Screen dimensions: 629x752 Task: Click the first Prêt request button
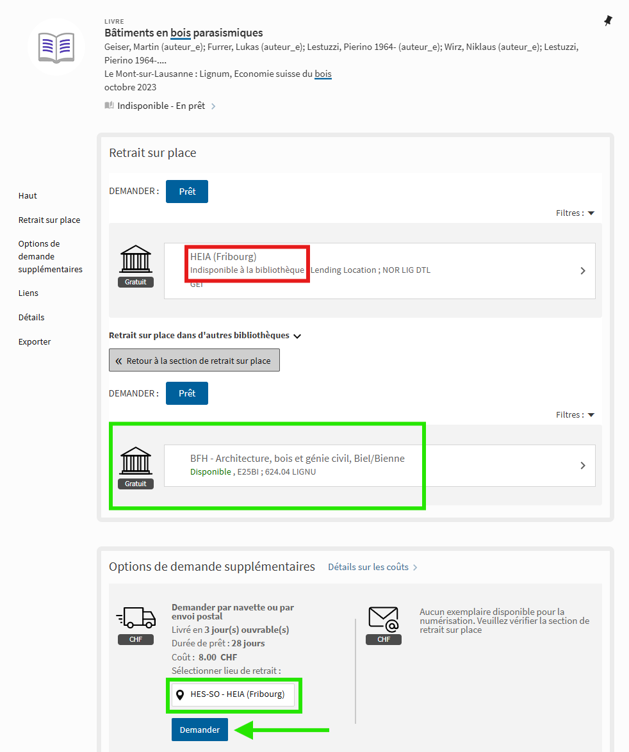coord(187,191)
